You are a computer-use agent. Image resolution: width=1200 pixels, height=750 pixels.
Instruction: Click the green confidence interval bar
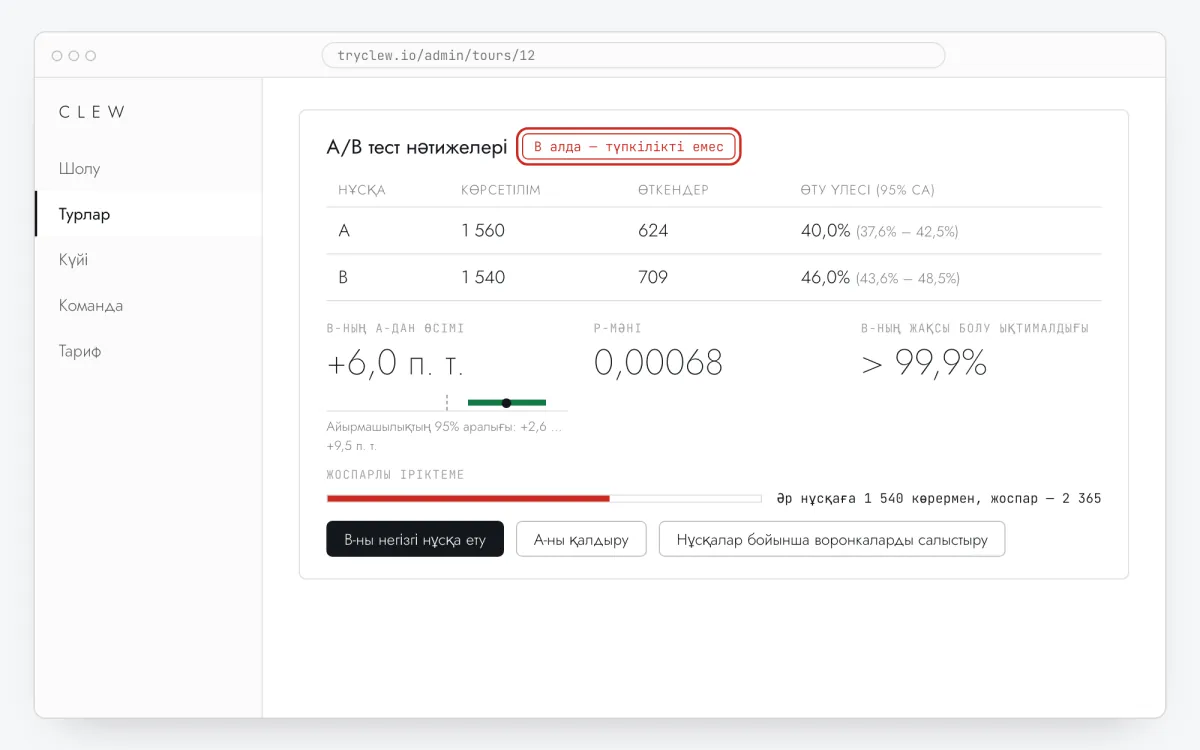point(507,402)
